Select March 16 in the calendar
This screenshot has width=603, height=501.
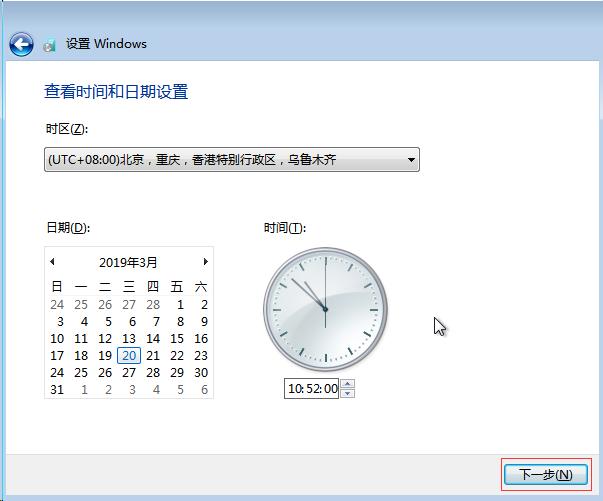(201, 339)
